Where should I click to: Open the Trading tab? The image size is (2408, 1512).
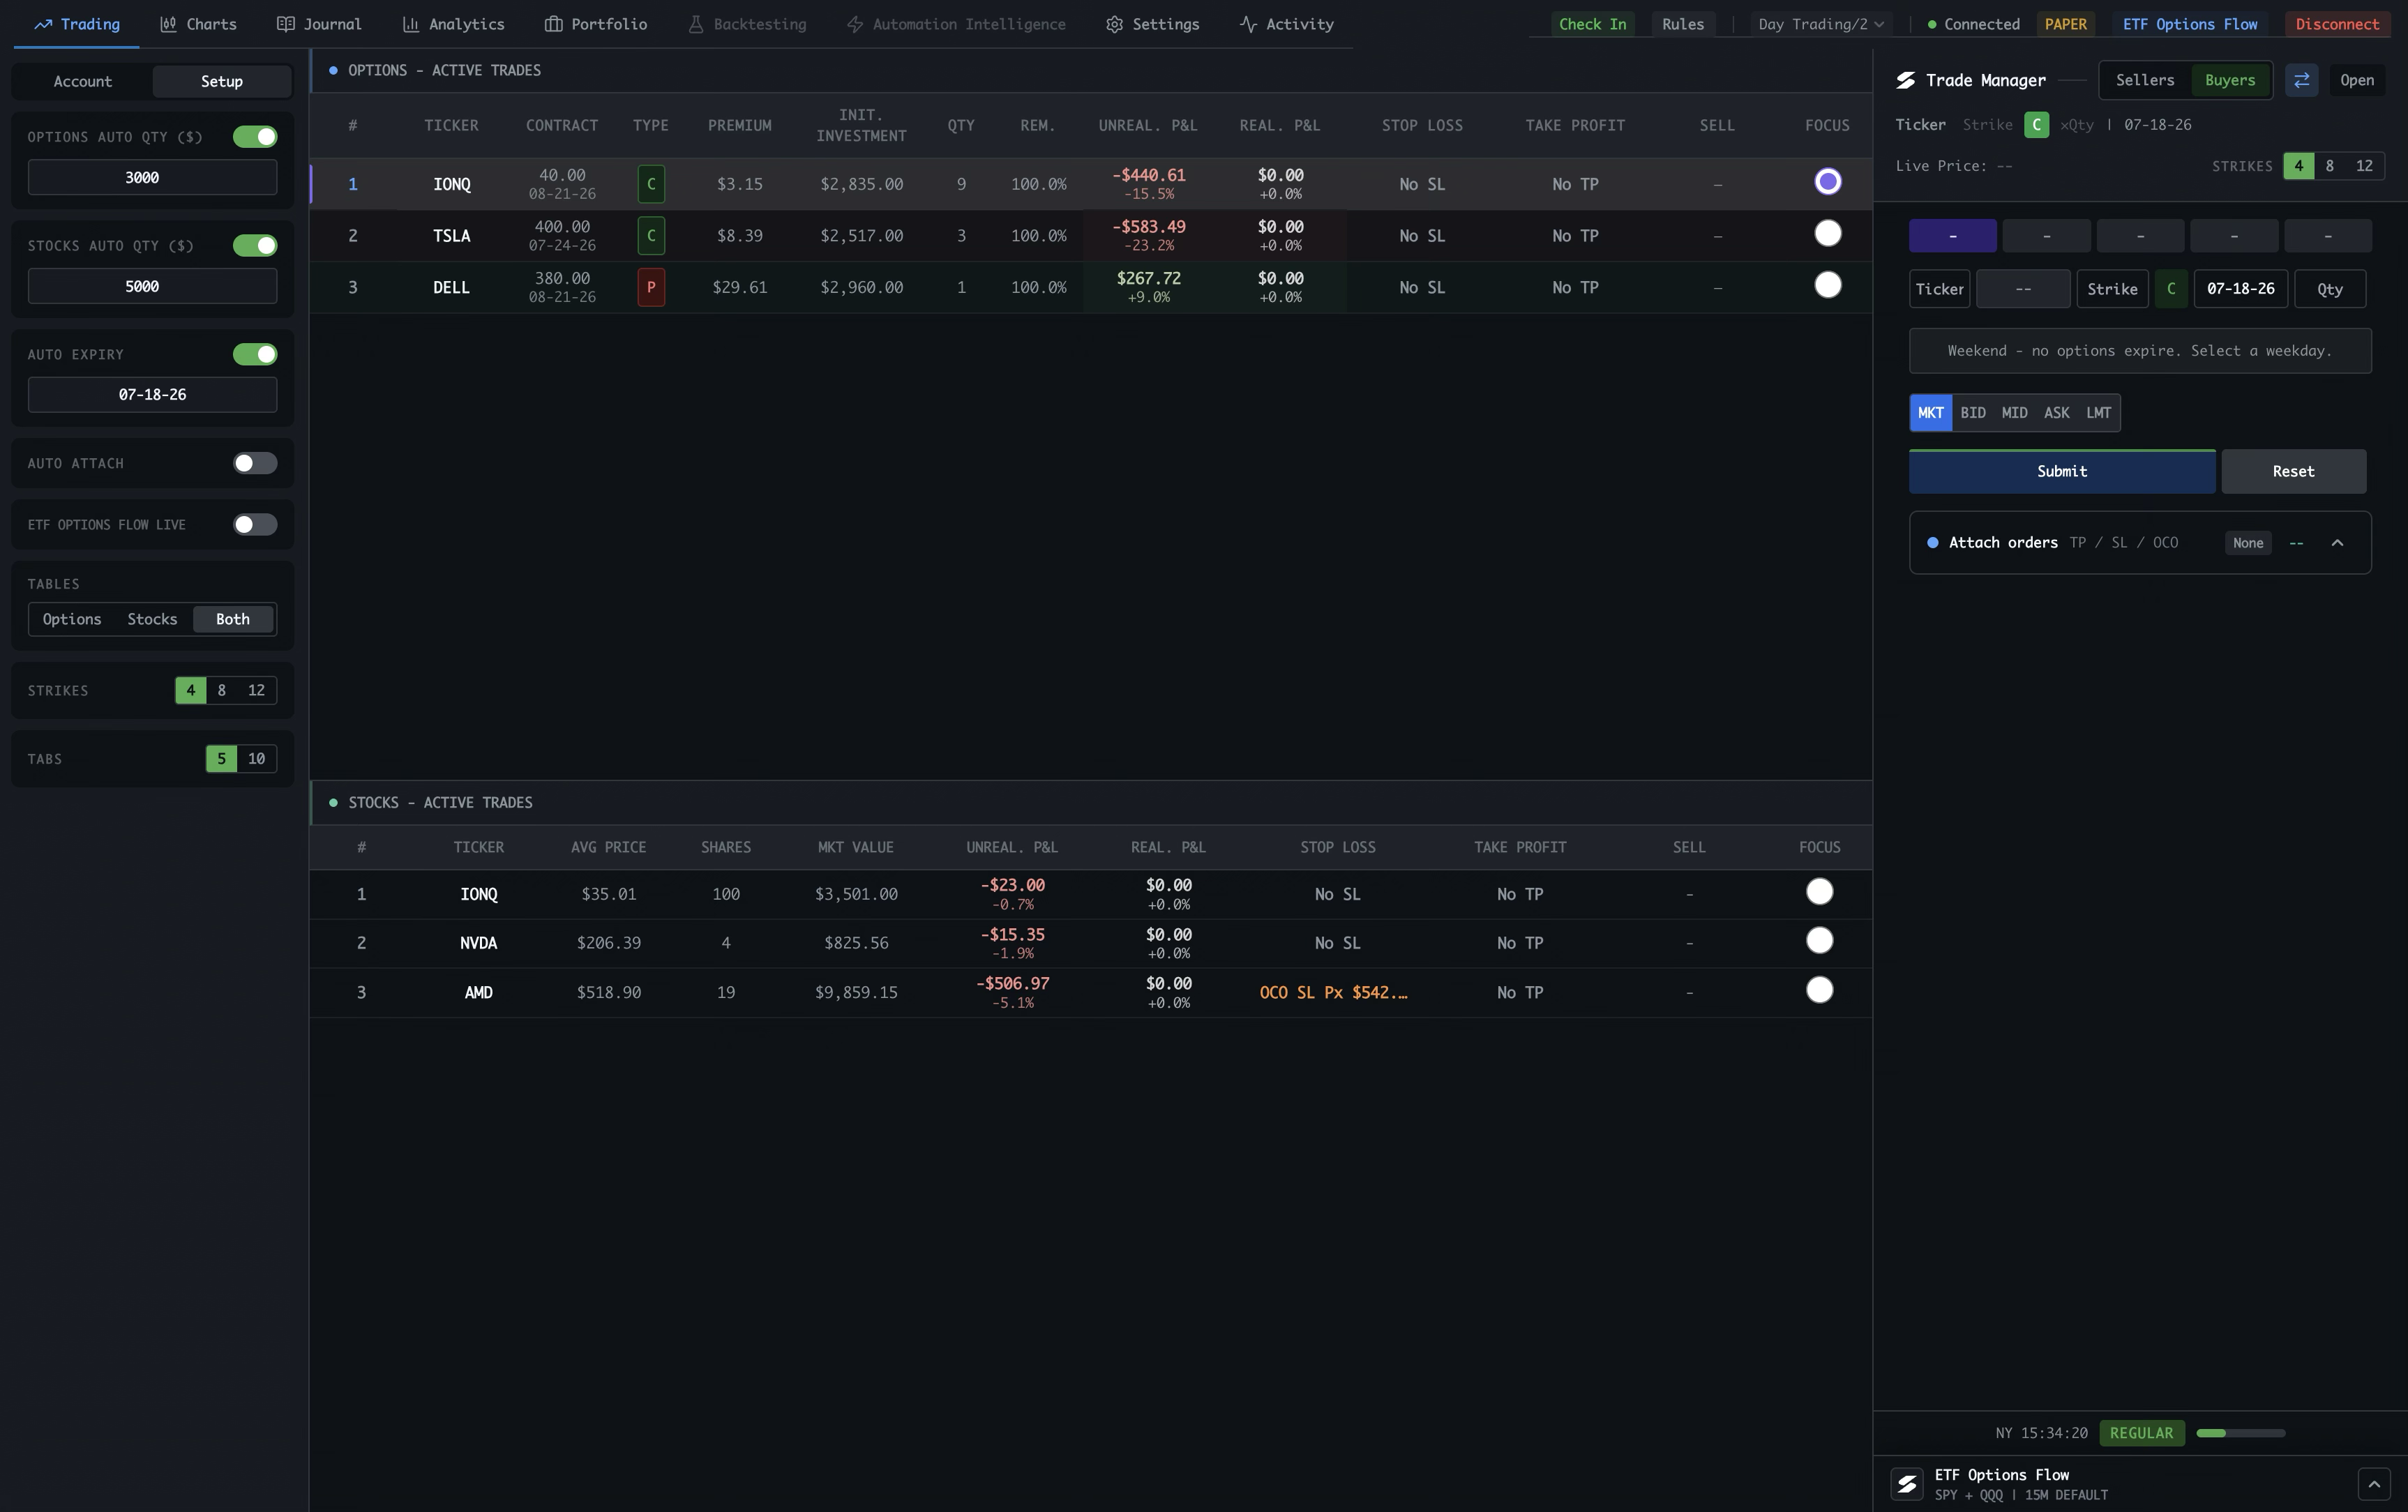click(77, 24)
